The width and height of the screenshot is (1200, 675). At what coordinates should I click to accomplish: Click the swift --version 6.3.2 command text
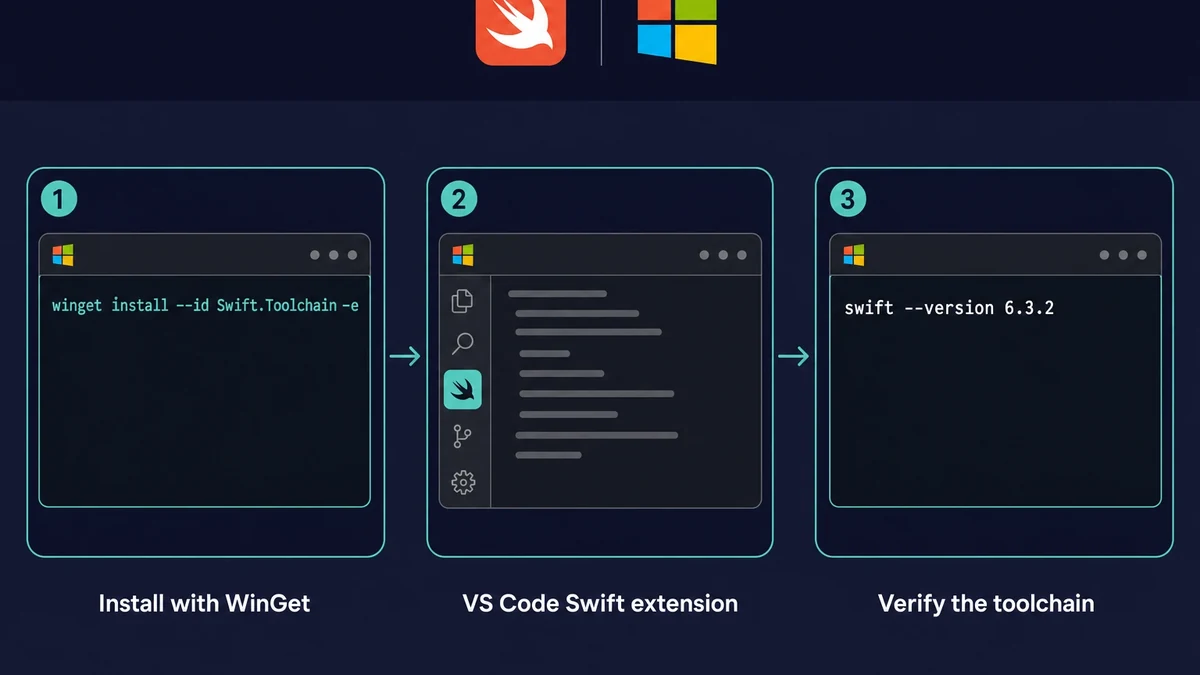[x=949, y=308]
